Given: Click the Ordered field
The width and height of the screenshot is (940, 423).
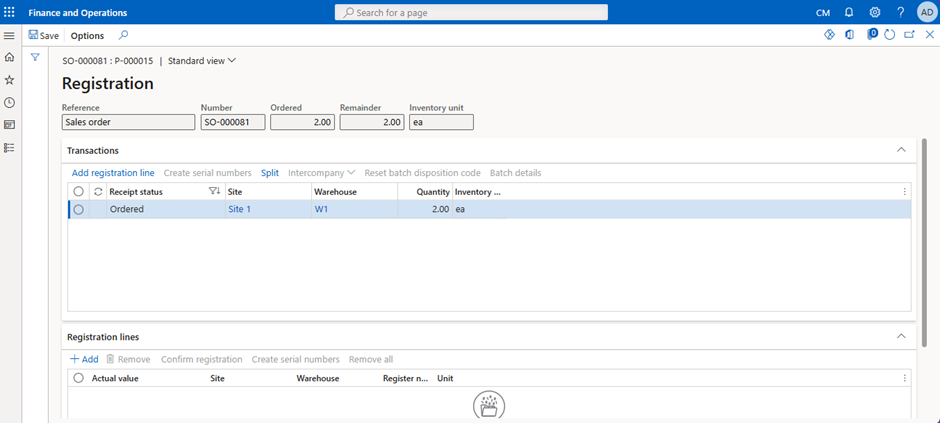Looking at the screenshot, I should pyautogui.click(x=303, y=122).
